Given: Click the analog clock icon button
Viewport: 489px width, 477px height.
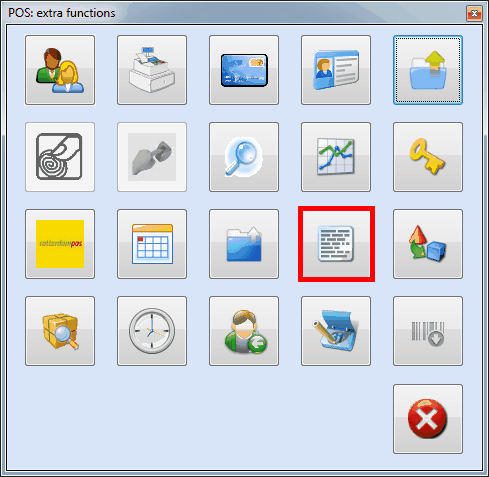Looking at the screenshot, I should tap(152, 331).
